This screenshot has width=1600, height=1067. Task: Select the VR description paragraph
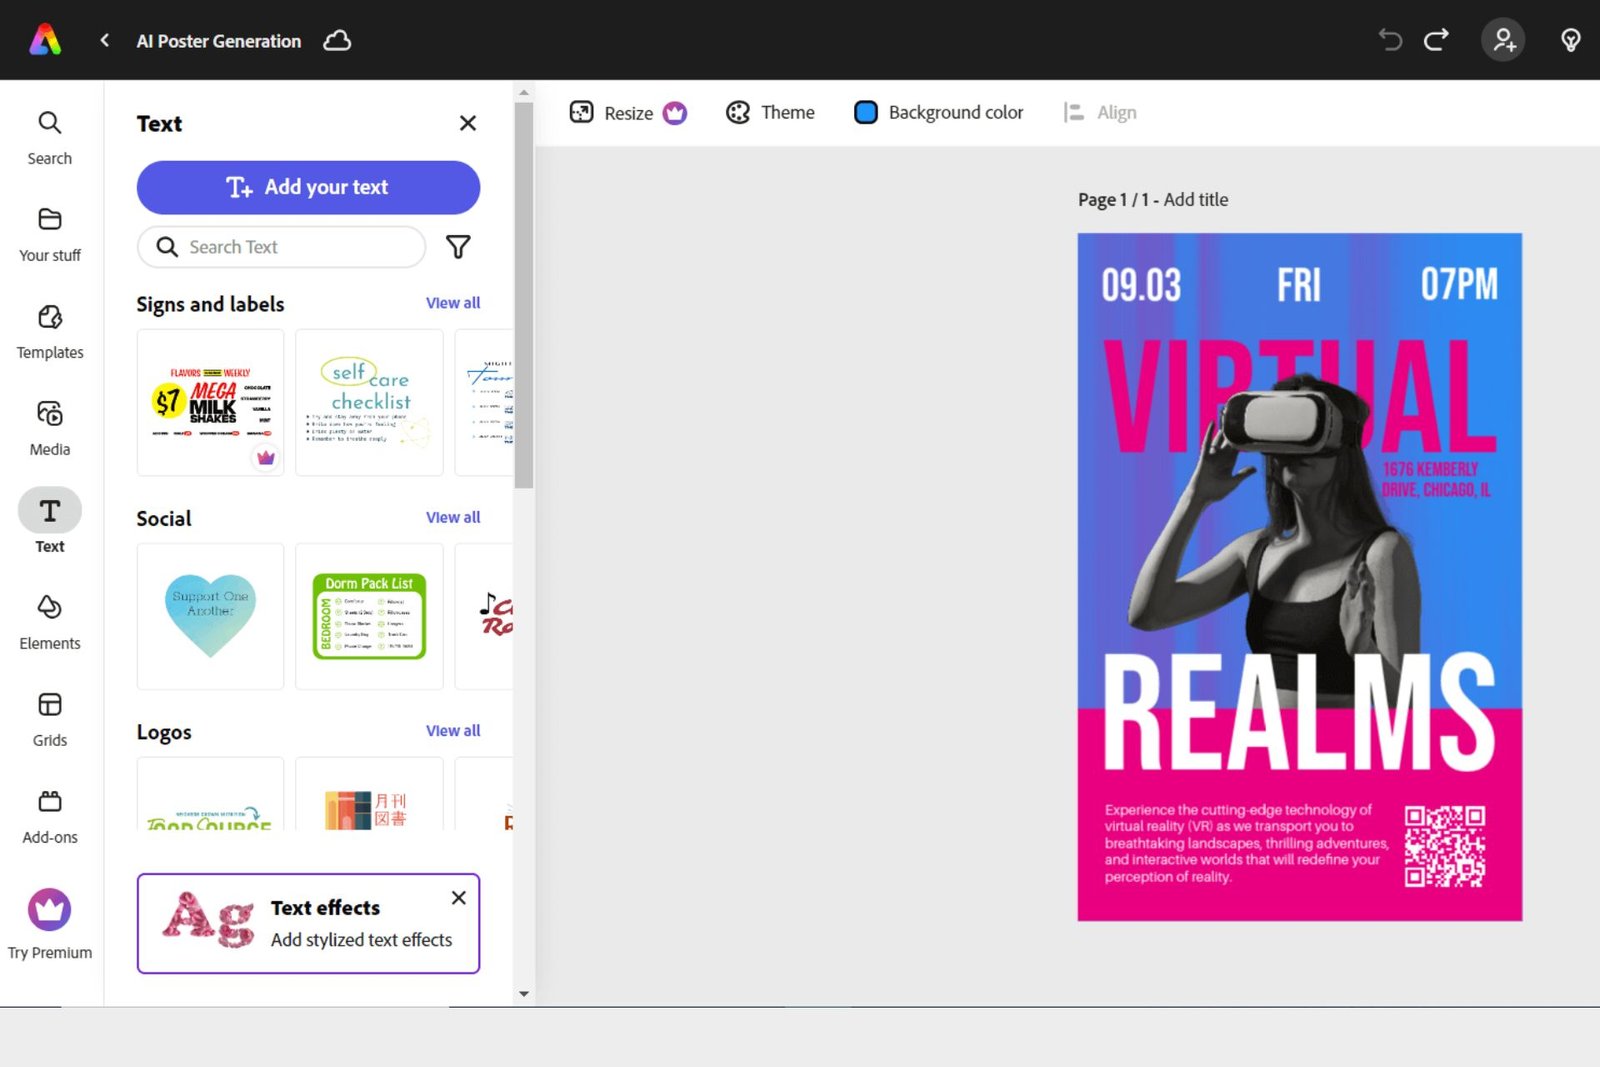1246,843
